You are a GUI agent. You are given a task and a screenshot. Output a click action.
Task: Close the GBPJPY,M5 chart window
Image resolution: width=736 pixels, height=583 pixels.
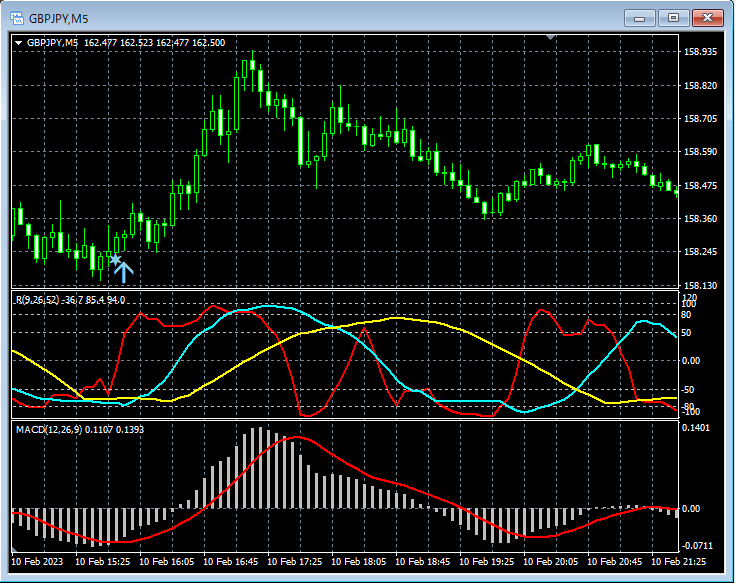pyautogui.click(x=708, y=18)
